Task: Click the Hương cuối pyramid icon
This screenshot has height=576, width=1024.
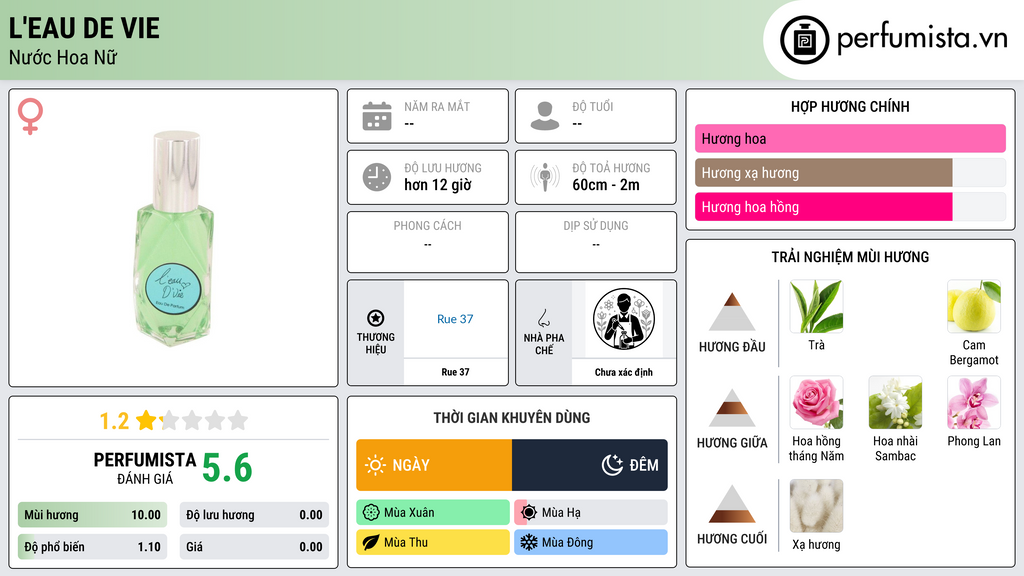Action: [732, 504]
